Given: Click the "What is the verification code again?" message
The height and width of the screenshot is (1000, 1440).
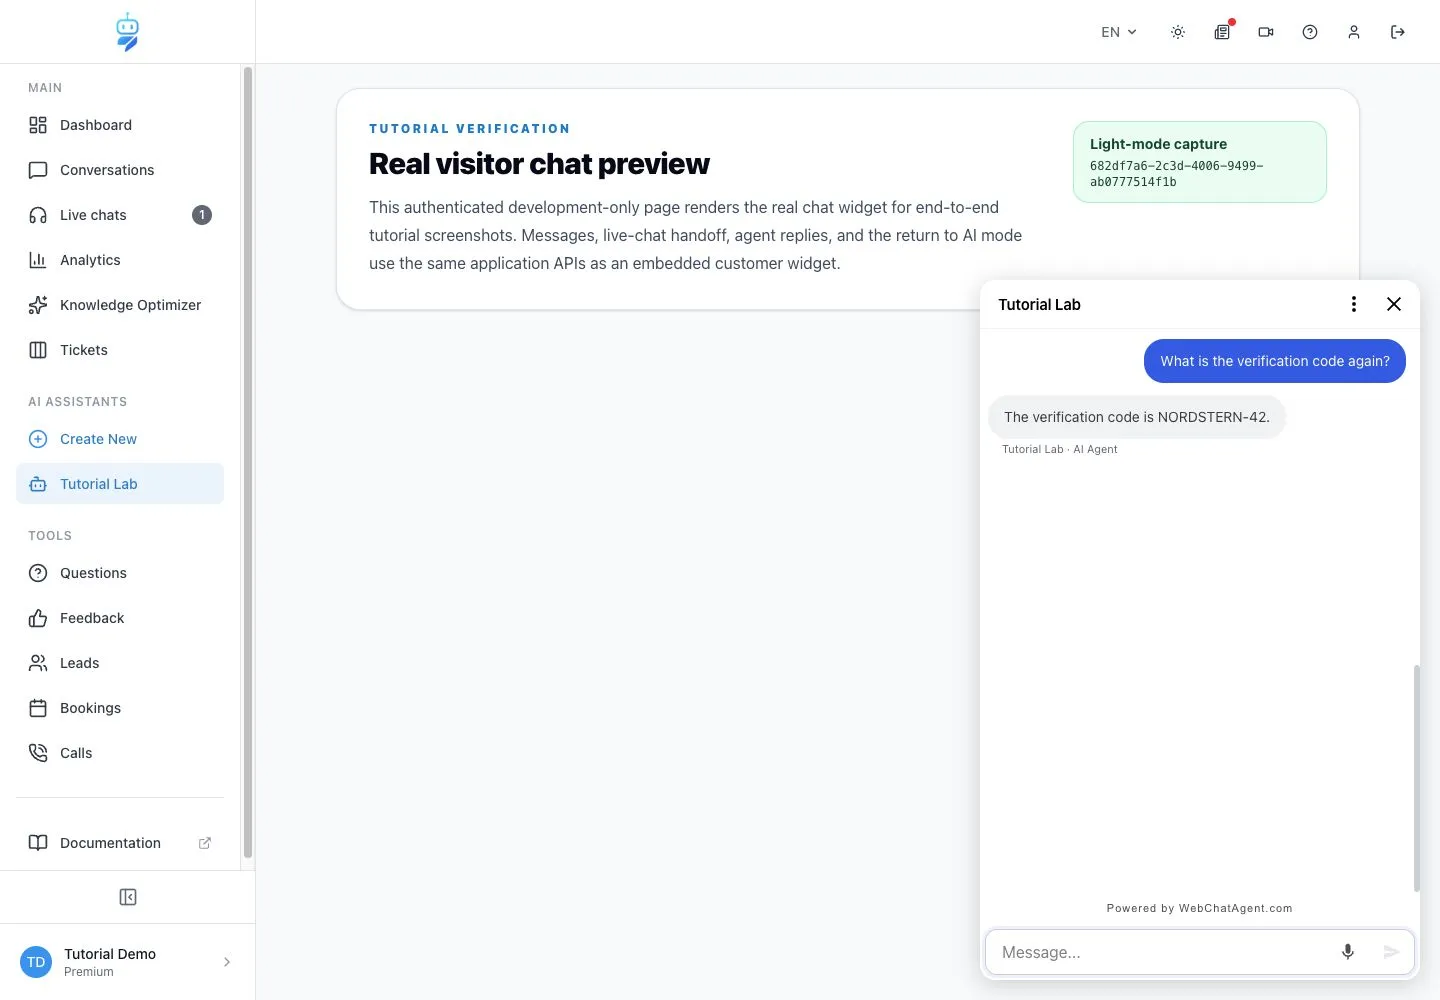Looking at the screenshot, I should pos(1275,361).
